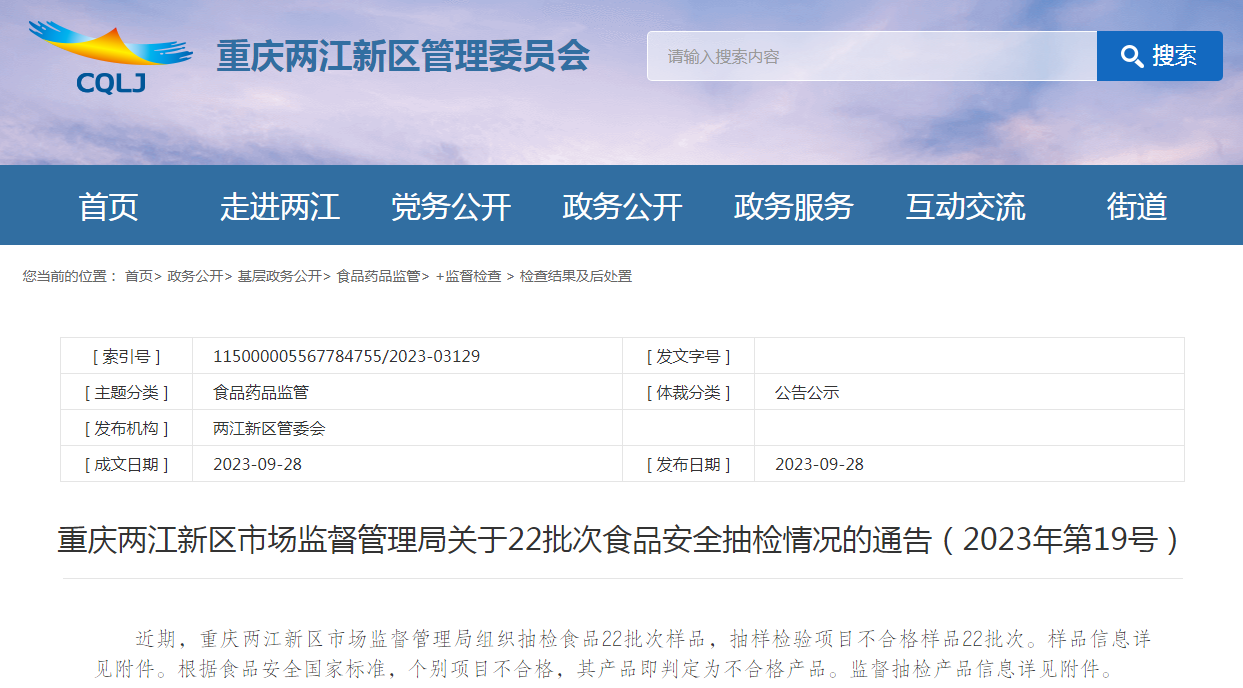Open the 互动交流 navigation tab
This screenshot has width=1243, height=688.
[965, 206]
